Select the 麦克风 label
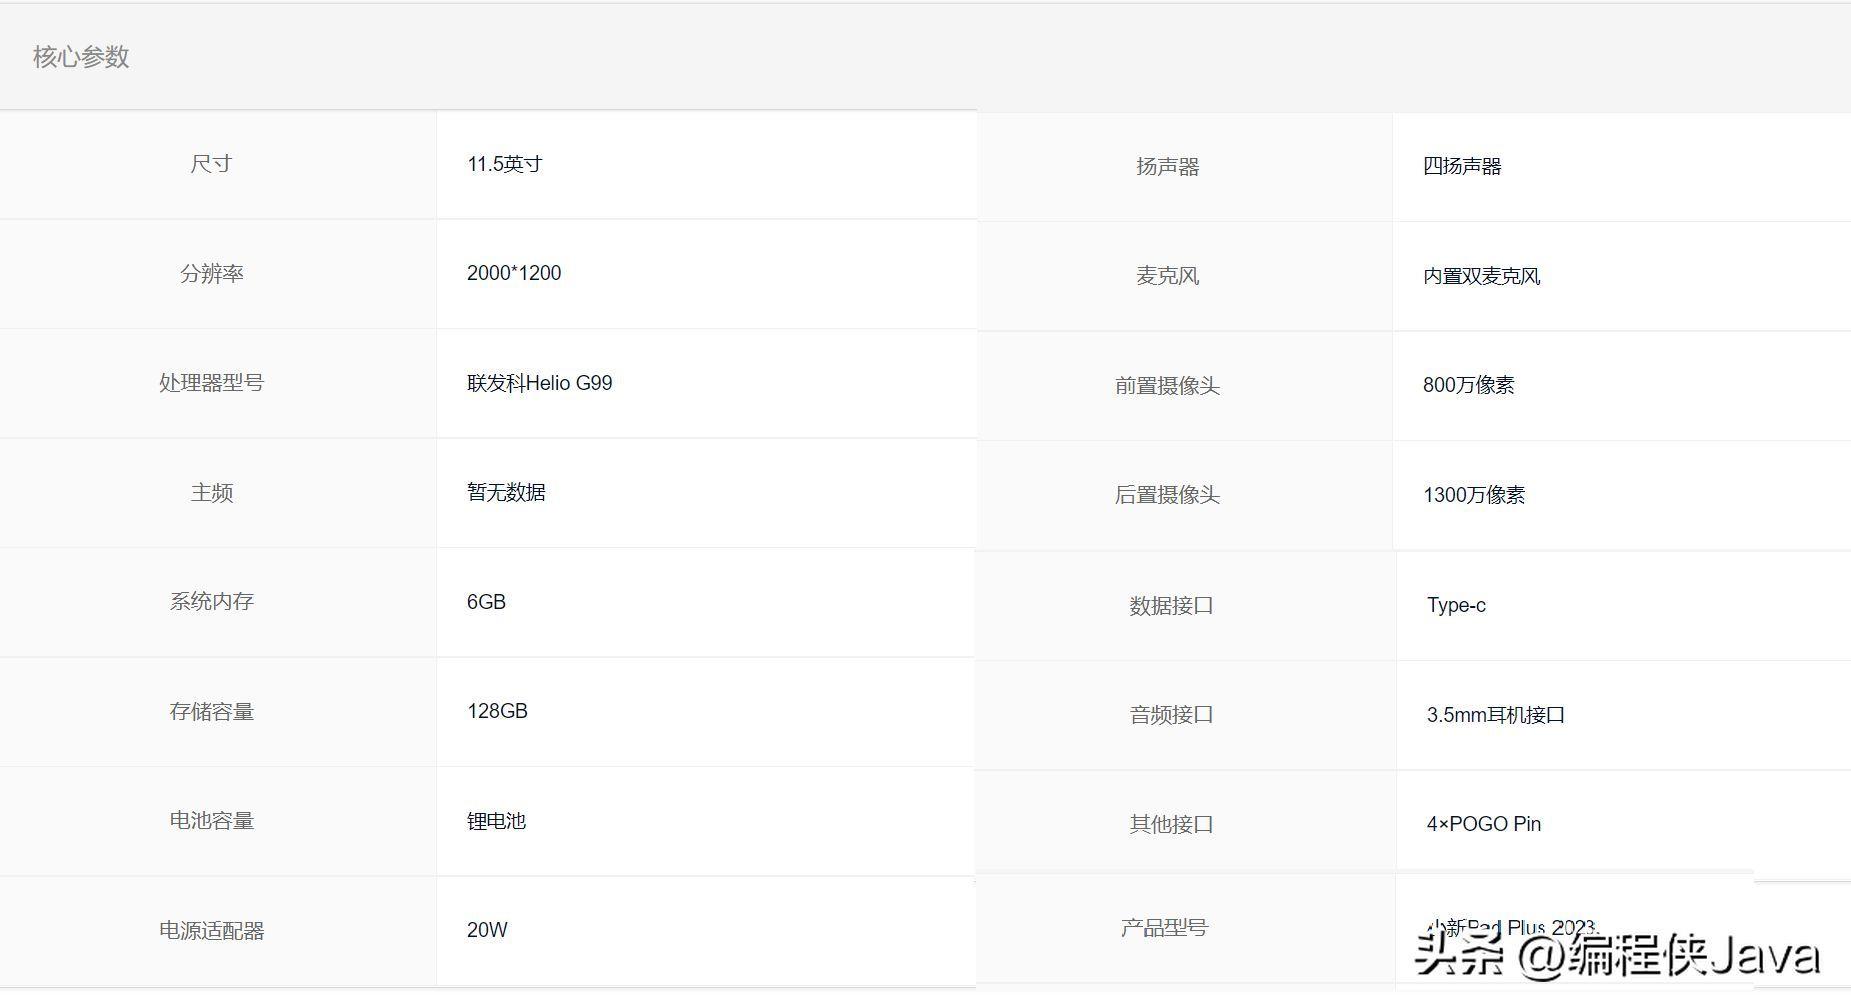 click(x=1167, y=276)
